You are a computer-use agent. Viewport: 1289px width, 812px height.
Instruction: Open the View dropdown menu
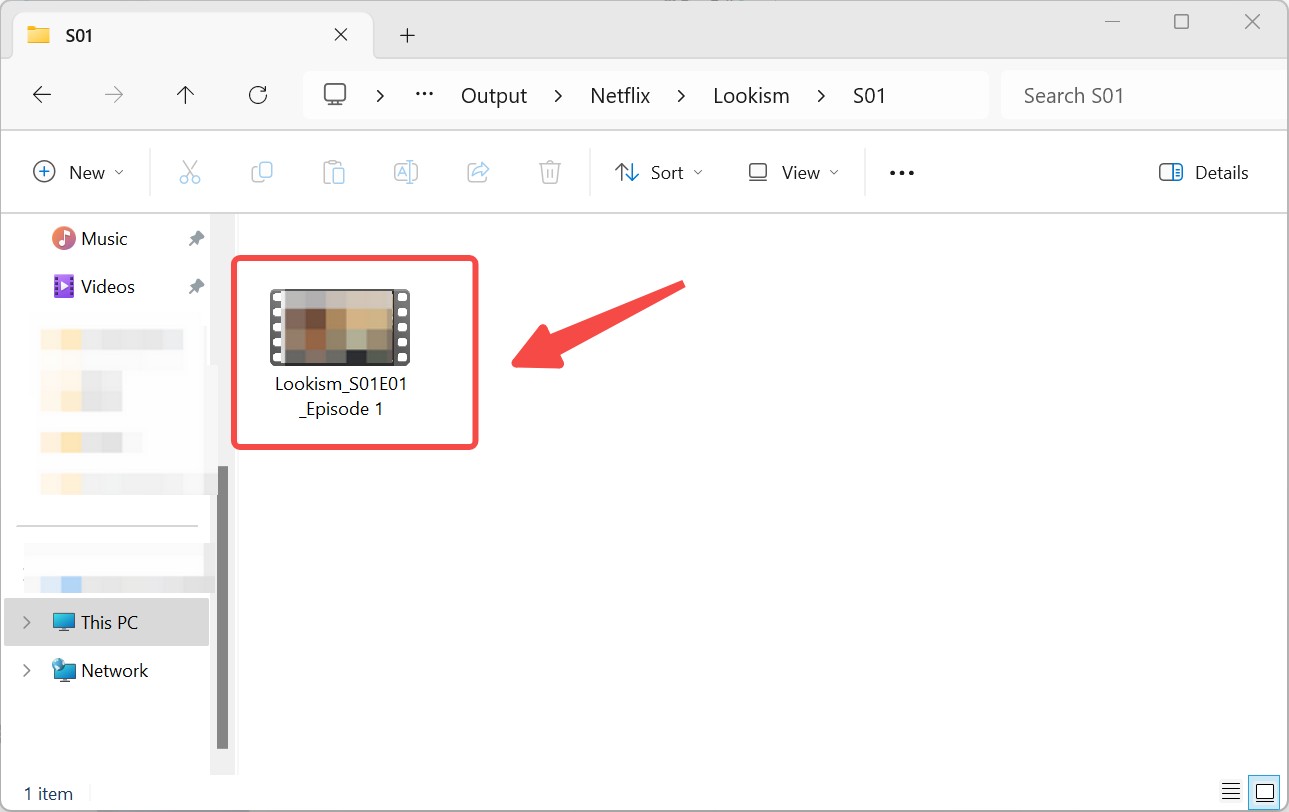pyautogui.click(x=794, y=172)
